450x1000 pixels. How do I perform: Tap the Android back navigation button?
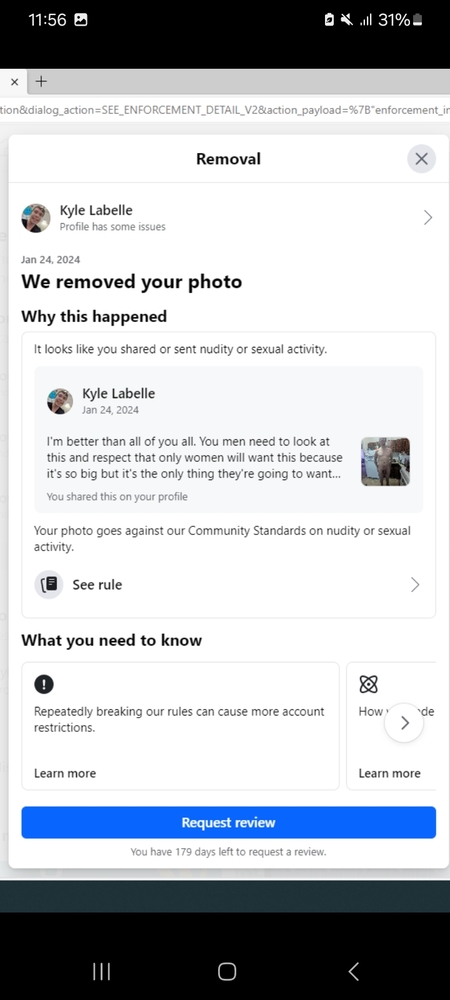tap(354, 971)
